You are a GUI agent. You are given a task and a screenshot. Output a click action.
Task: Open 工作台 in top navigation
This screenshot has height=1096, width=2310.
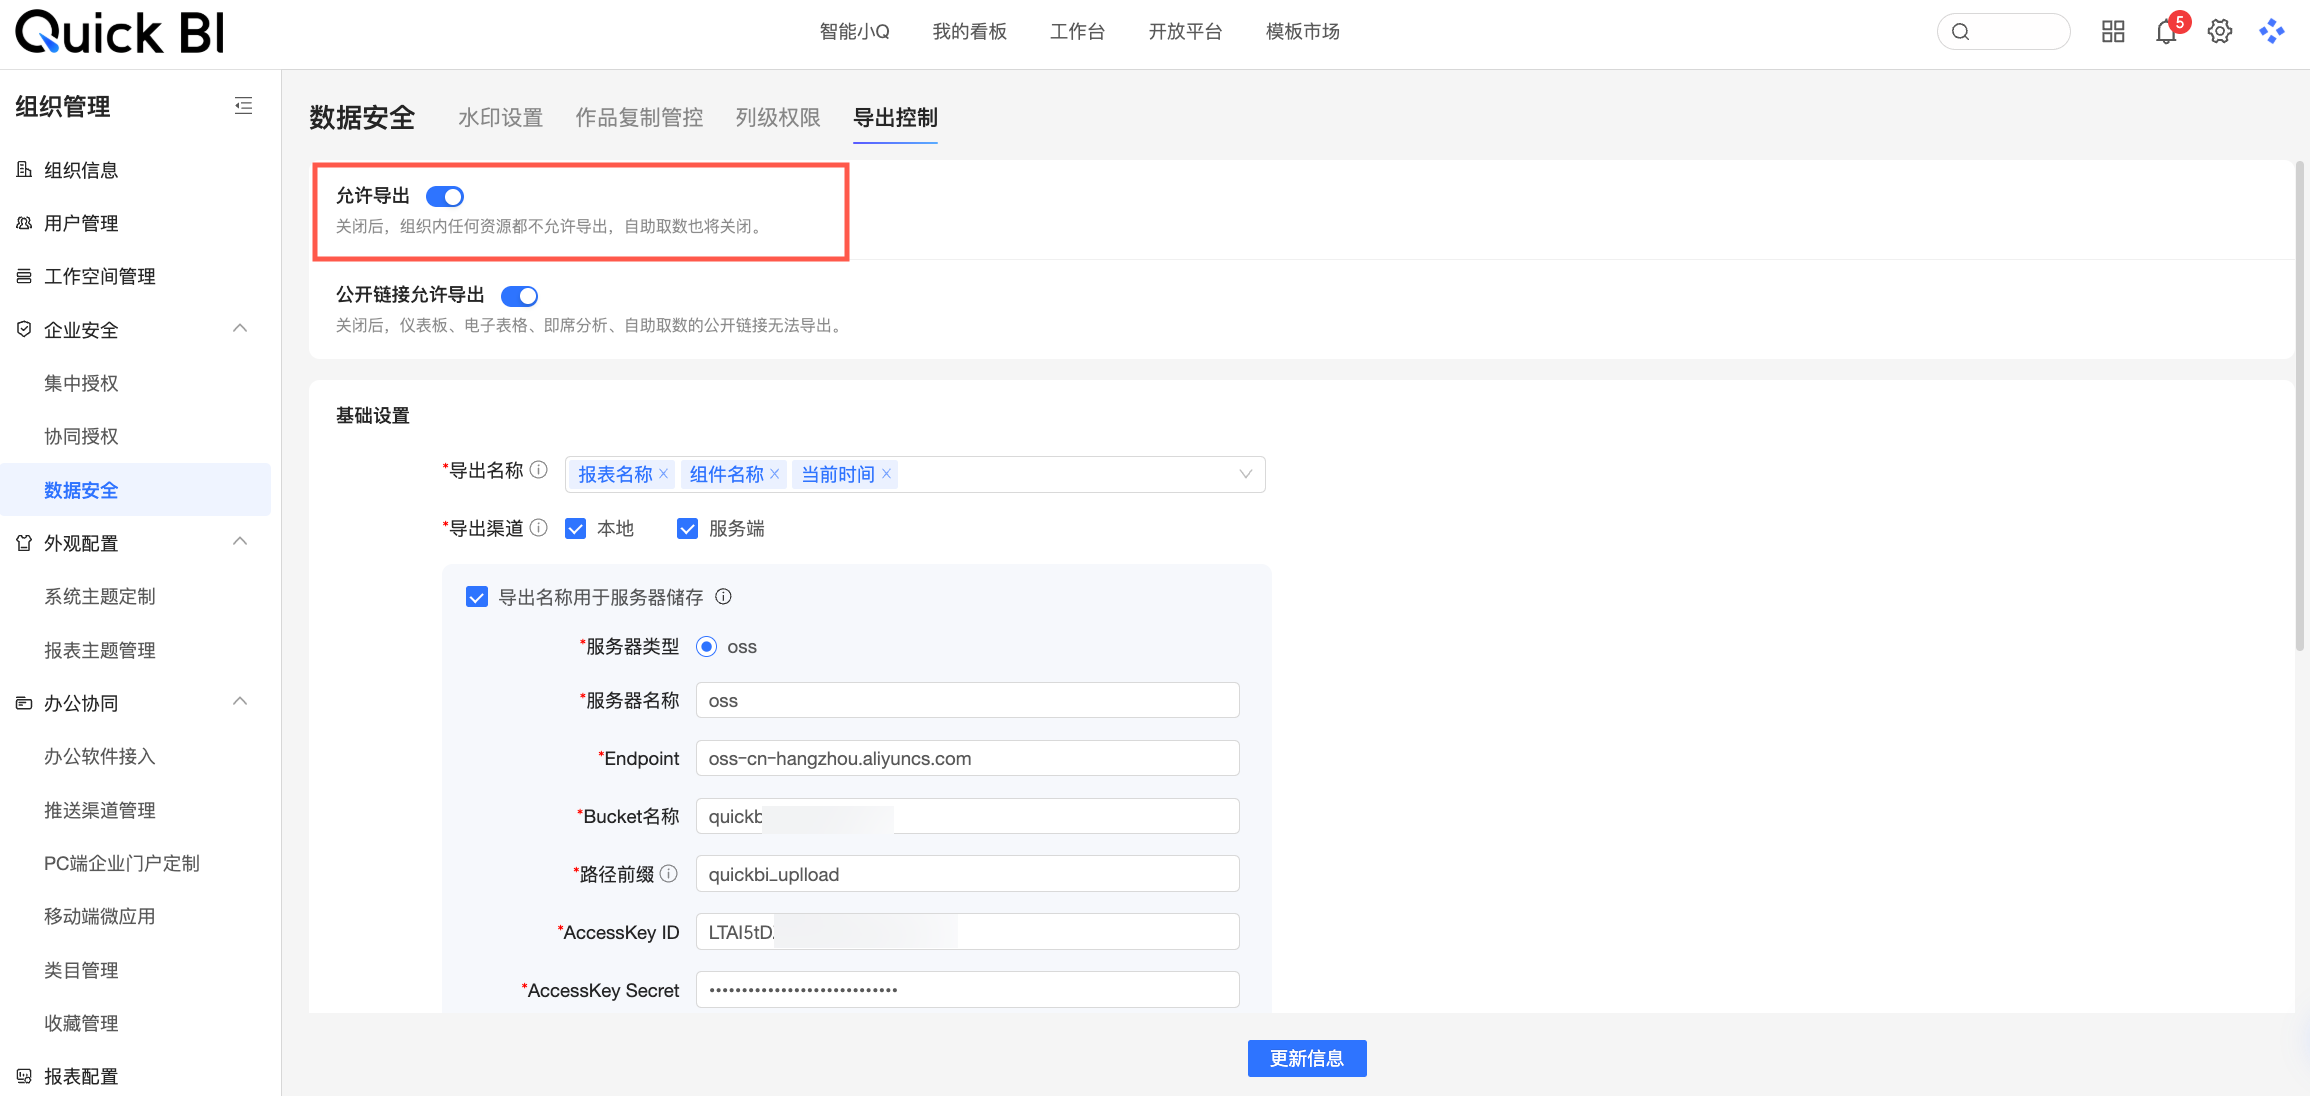click(1077, 32)
